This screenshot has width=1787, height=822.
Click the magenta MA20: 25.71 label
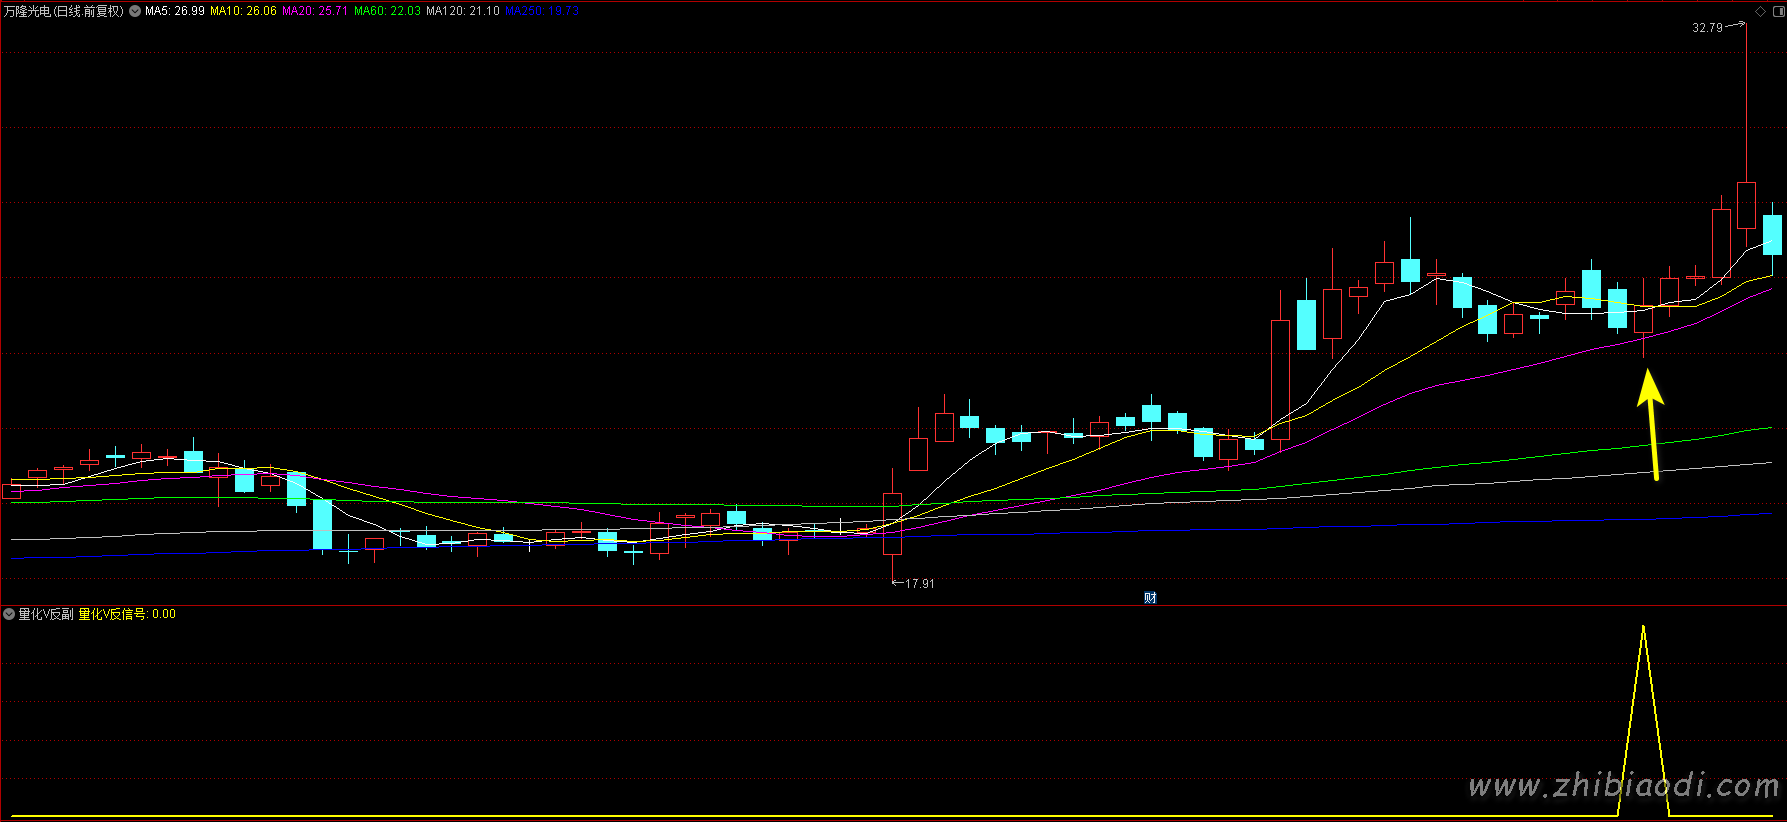pos(315,11)
